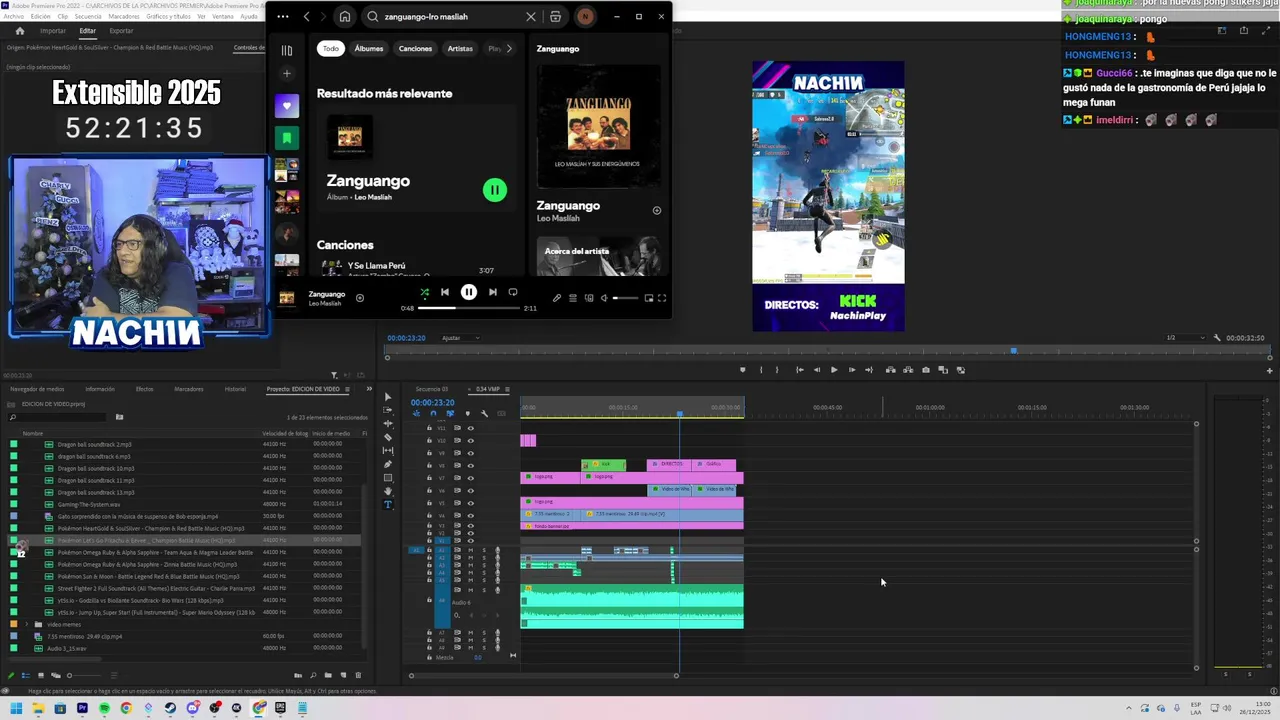The height and width of the screenshot is (720, 1280).
Task: Open Windows Start menu
Action: pyautogui.click(x=16, y=709)
